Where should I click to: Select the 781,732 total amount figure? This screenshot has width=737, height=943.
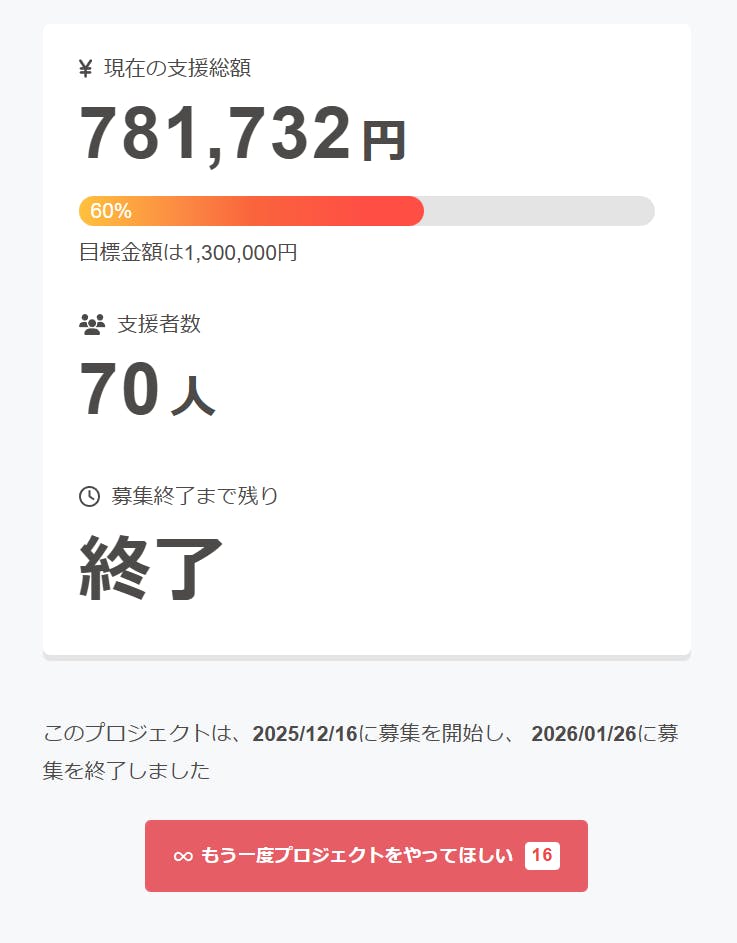point(215,134)
